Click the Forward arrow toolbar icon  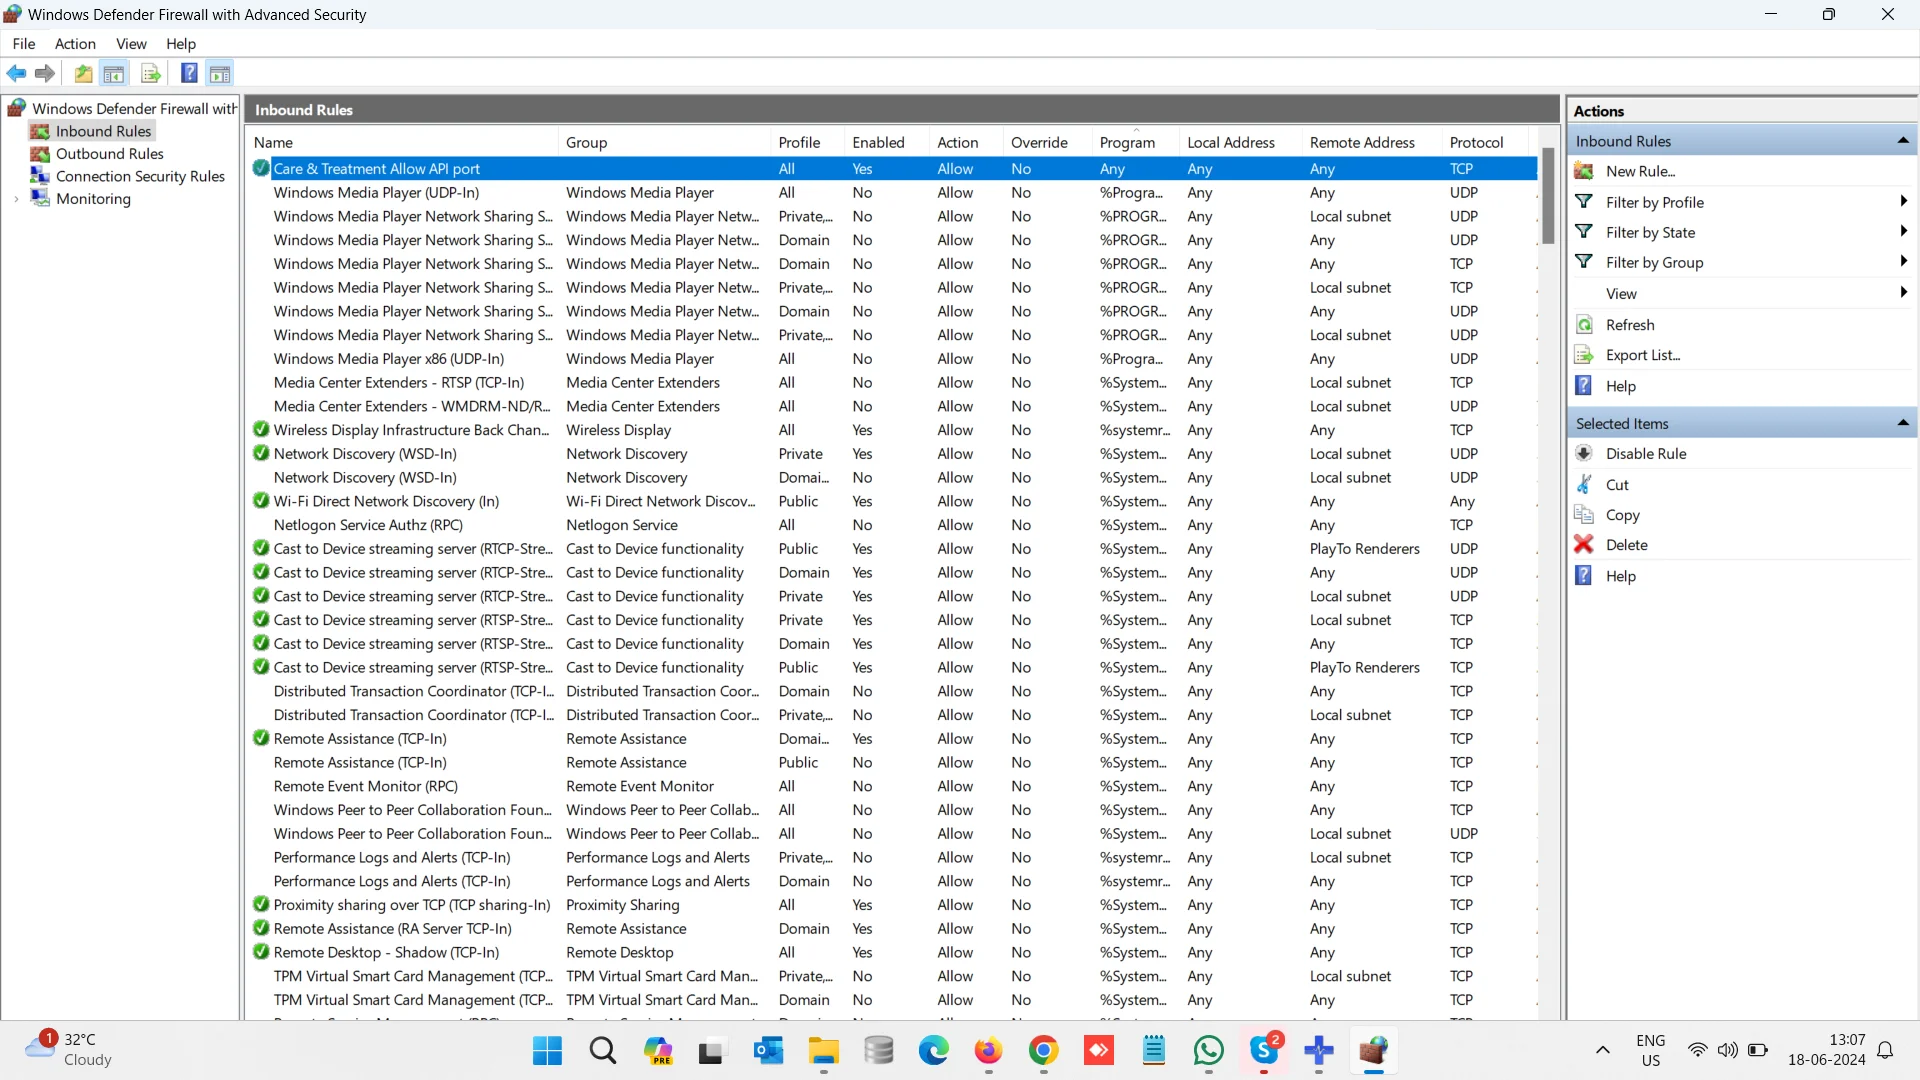coord(44,73)
